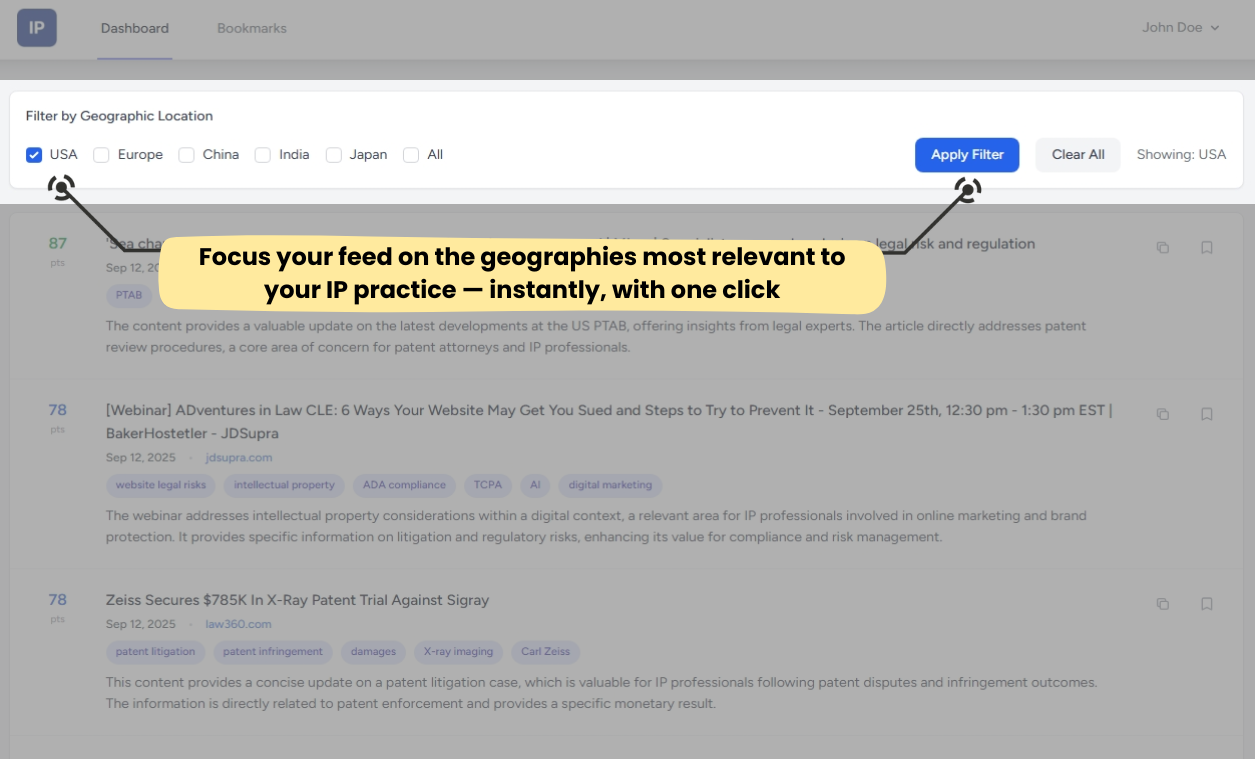Check the China filter checkbox
This screenshot has height=759, width=1255.
pyautogui.click(x=186, y=155)
